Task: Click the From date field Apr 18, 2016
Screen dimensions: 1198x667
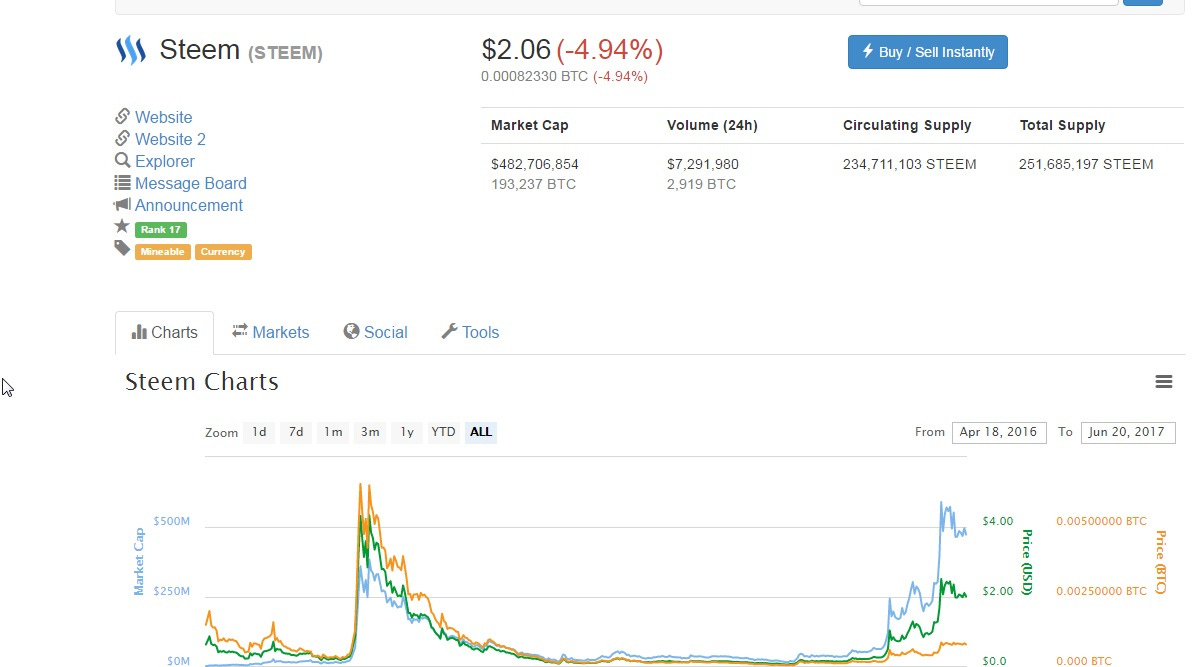Action: tap(999, 432)
